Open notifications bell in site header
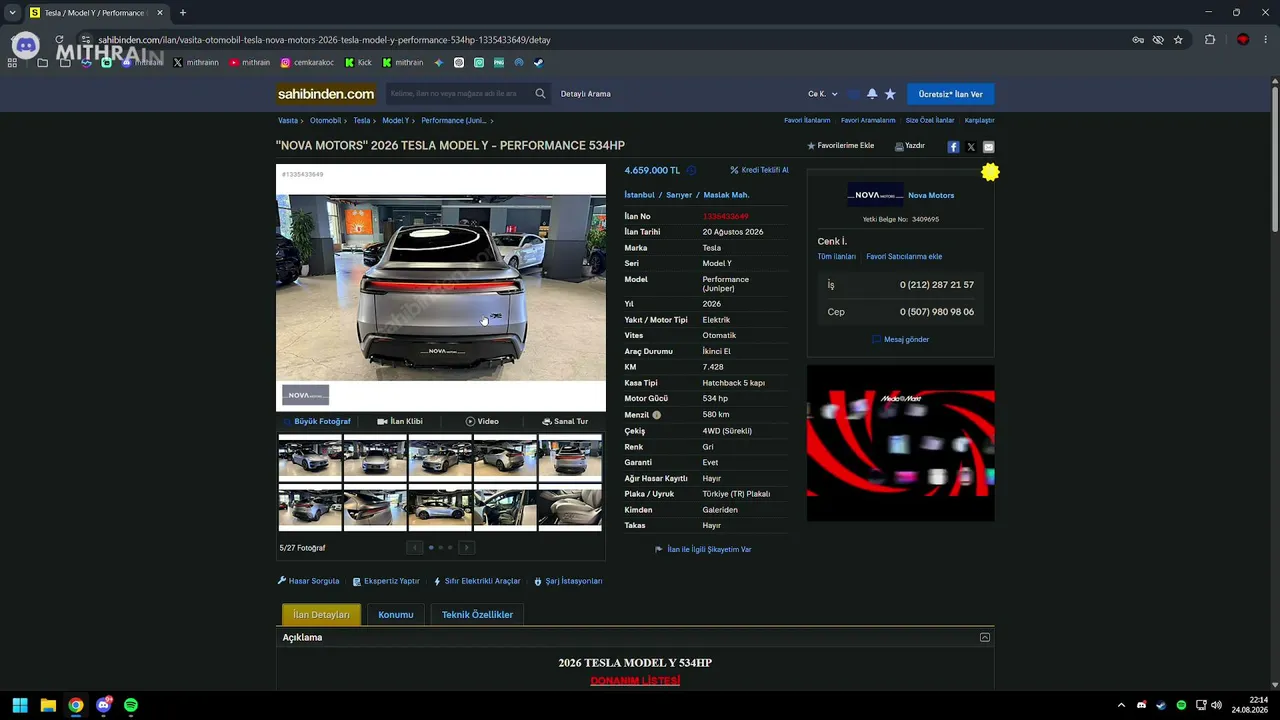The height and width of the screenshot is (720, 1280). [872, 94]
